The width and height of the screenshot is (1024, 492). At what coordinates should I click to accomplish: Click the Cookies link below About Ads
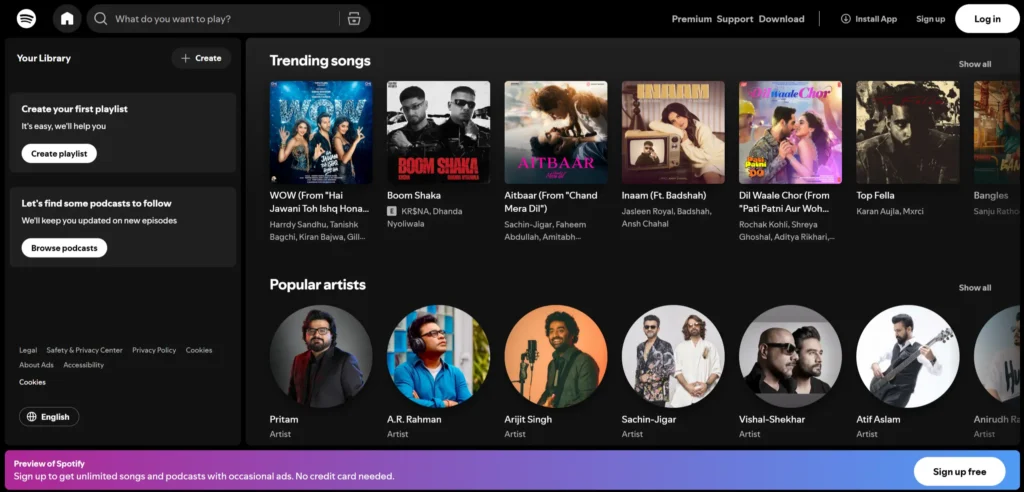coord(33,382)
